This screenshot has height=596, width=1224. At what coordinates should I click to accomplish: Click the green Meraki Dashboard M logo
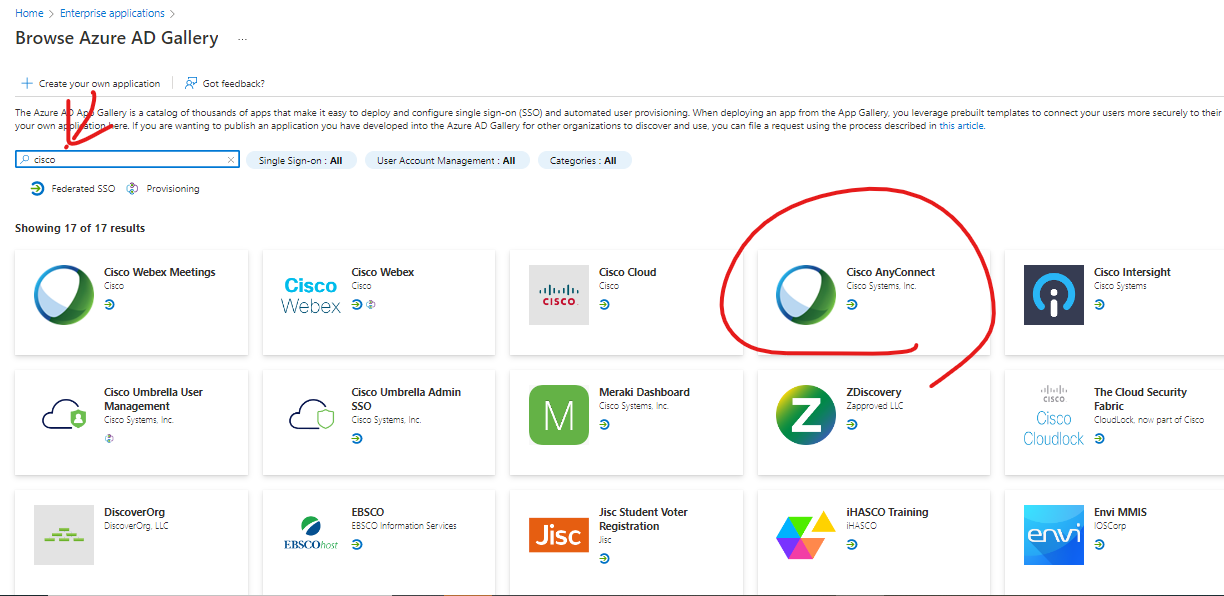click(x=559, y=415)
